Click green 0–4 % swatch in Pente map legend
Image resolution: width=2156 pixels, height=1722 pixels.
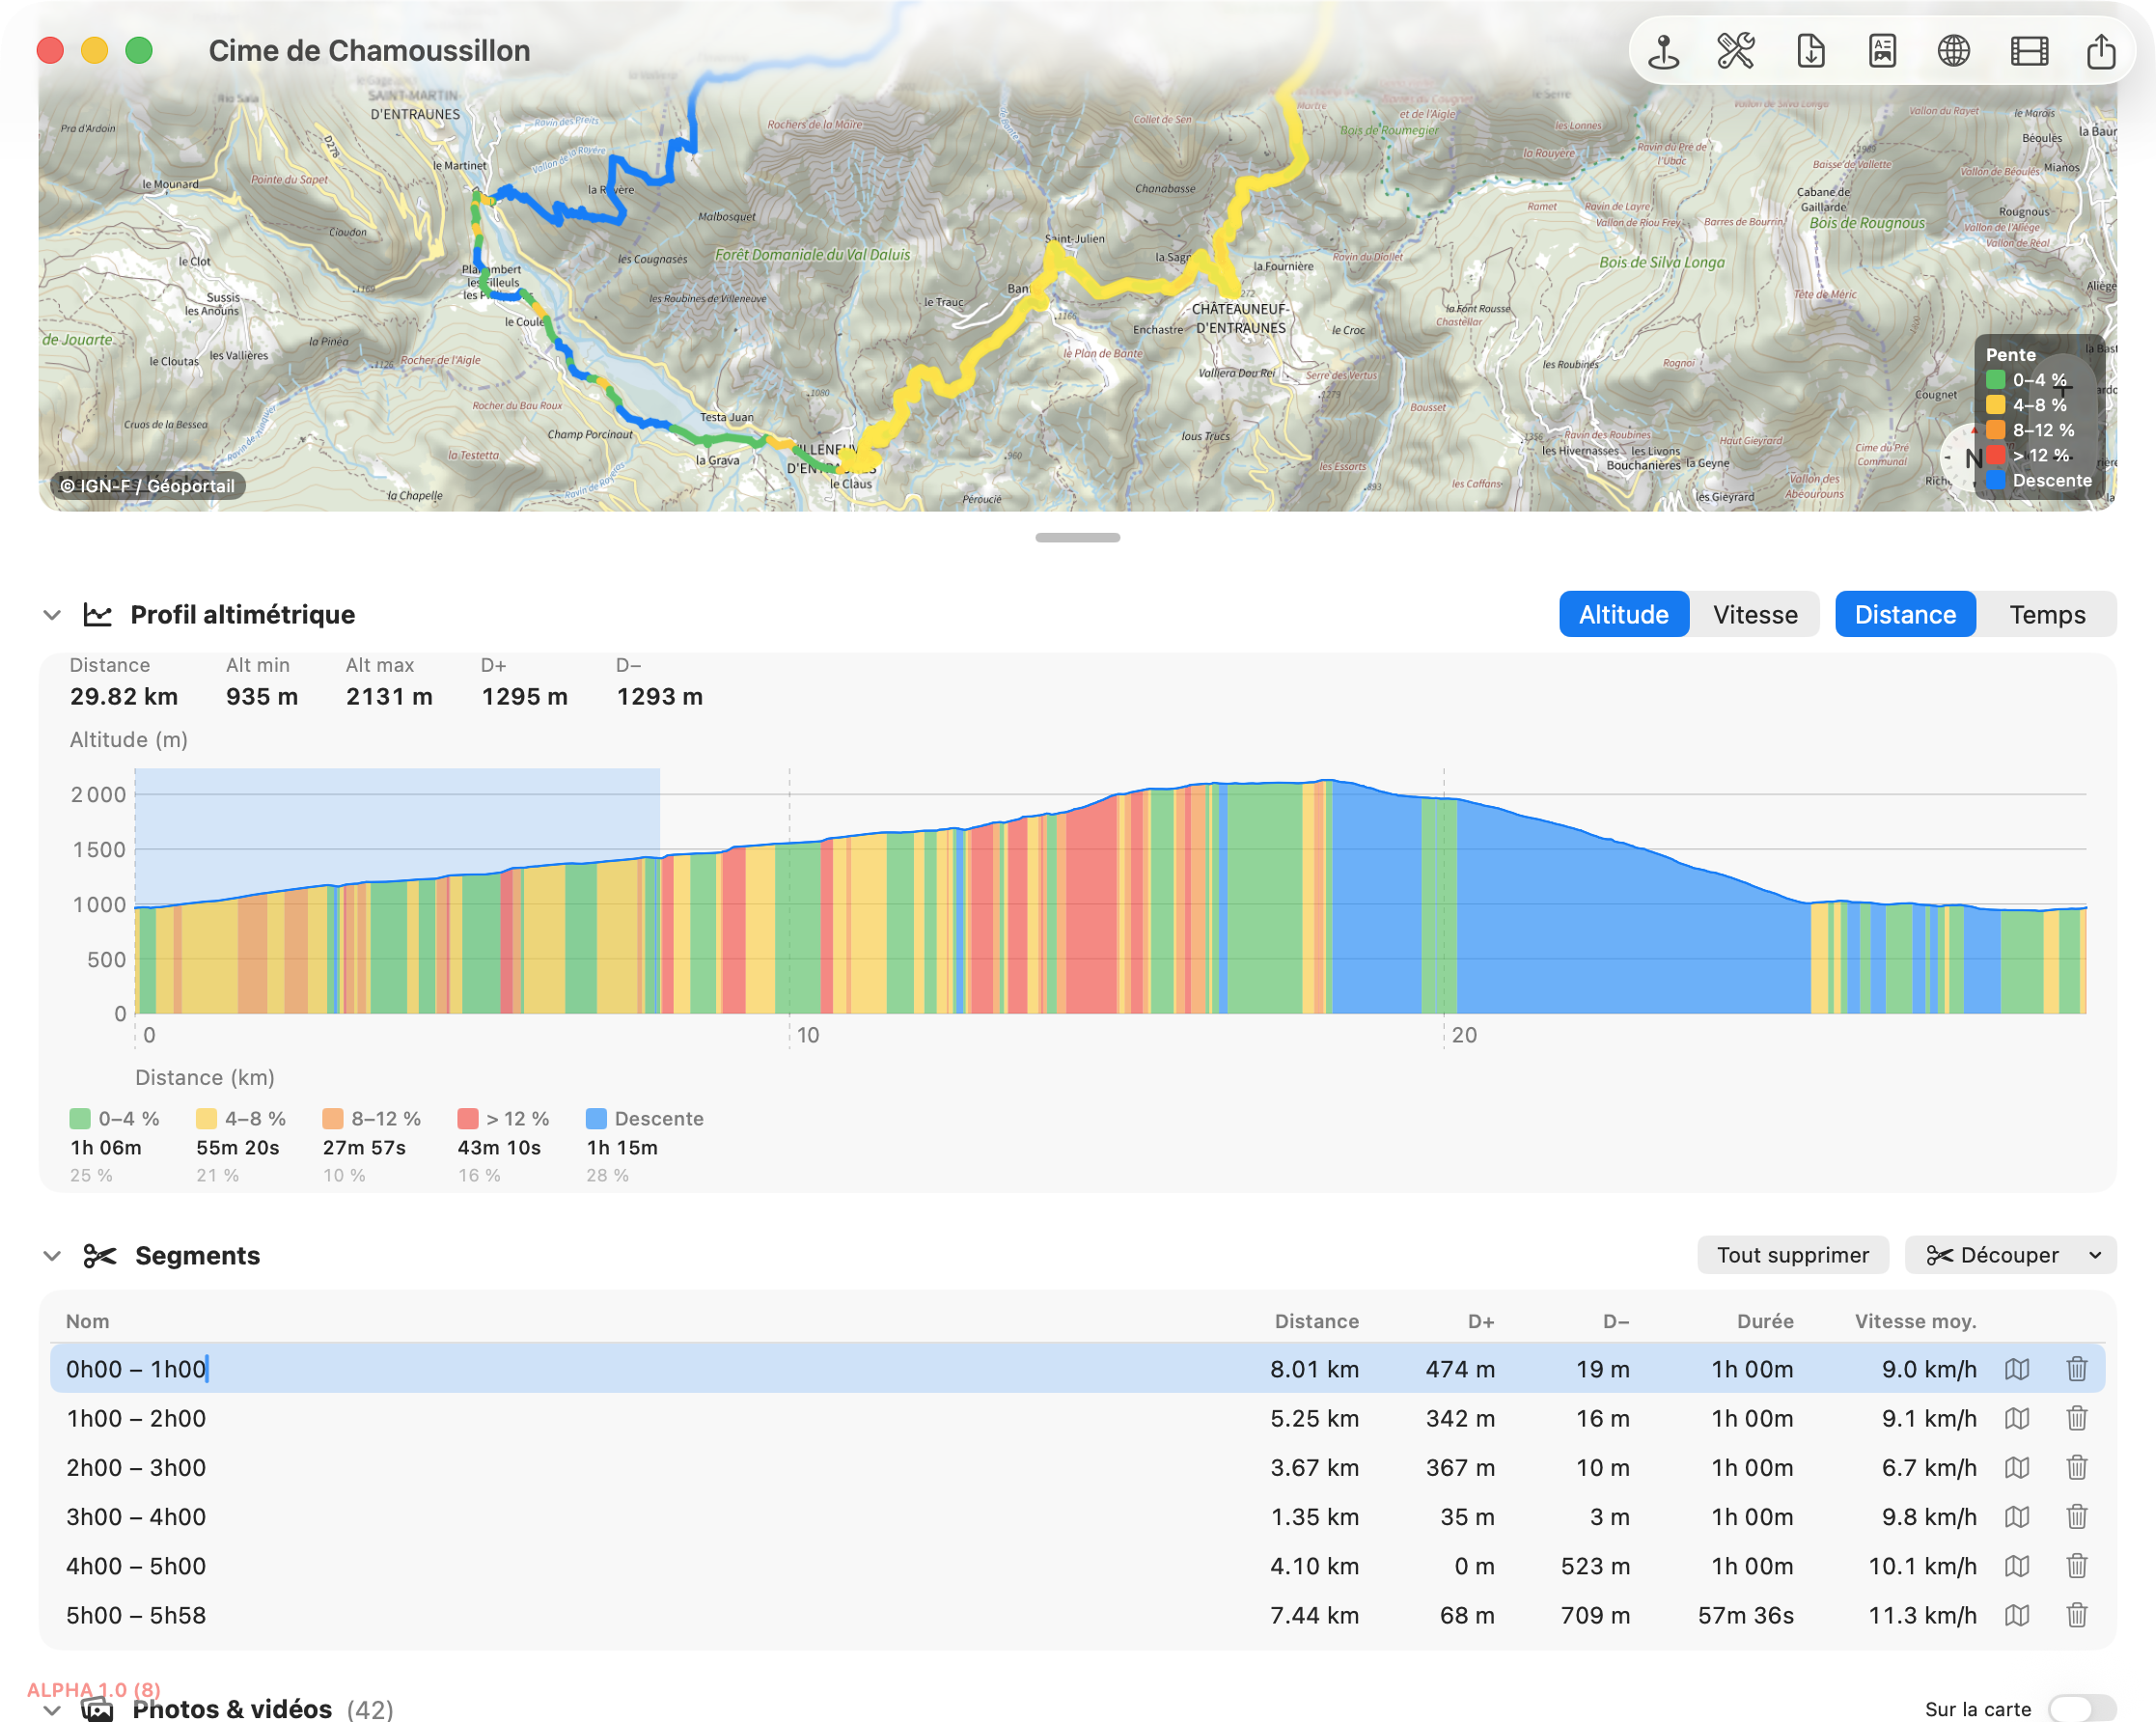coord(1995,380)
